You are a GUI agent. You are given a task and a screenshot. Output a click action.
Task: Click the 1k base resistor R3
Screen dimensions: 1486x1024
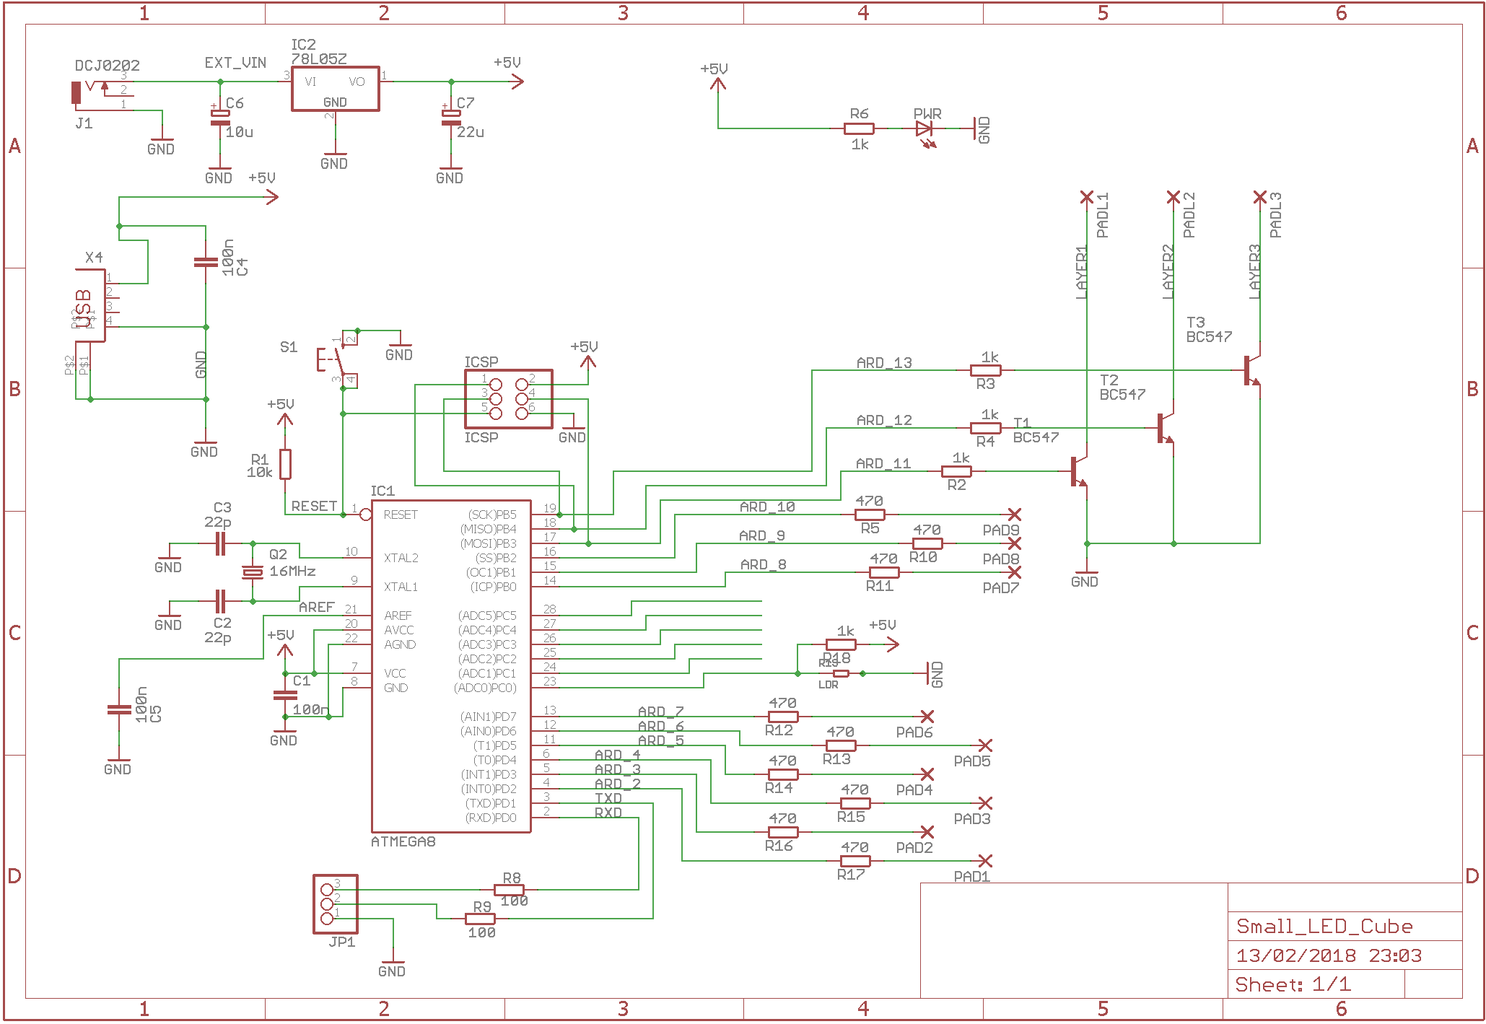[x=986, y=370]
